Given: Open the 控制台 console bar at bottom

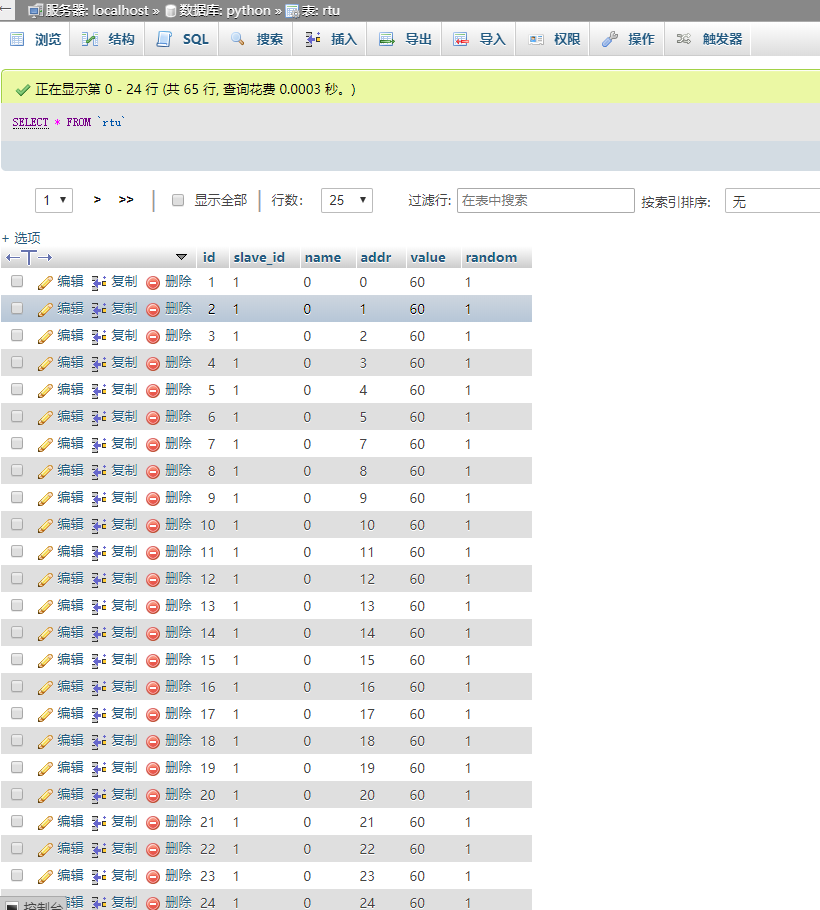Looking at the screenshot, I should [x=32, y=904].
